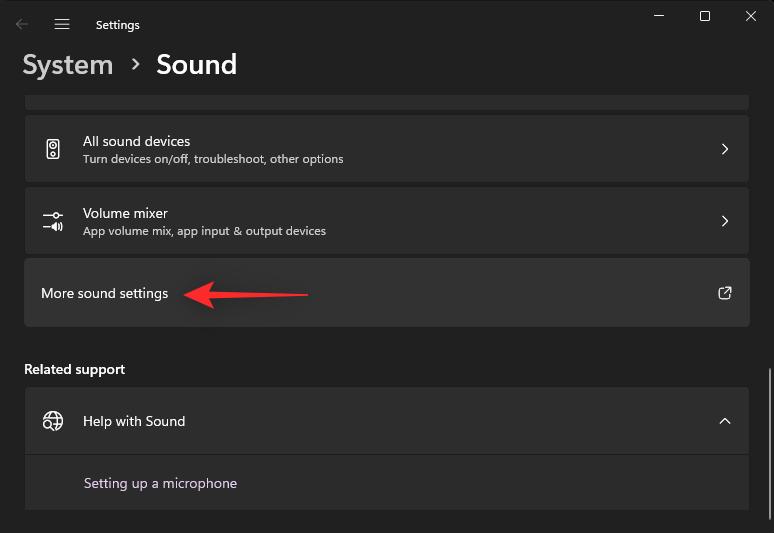Expand All sound devices with its chevron
The height and width of the screenshot is (533, 774).
(725, 149)
